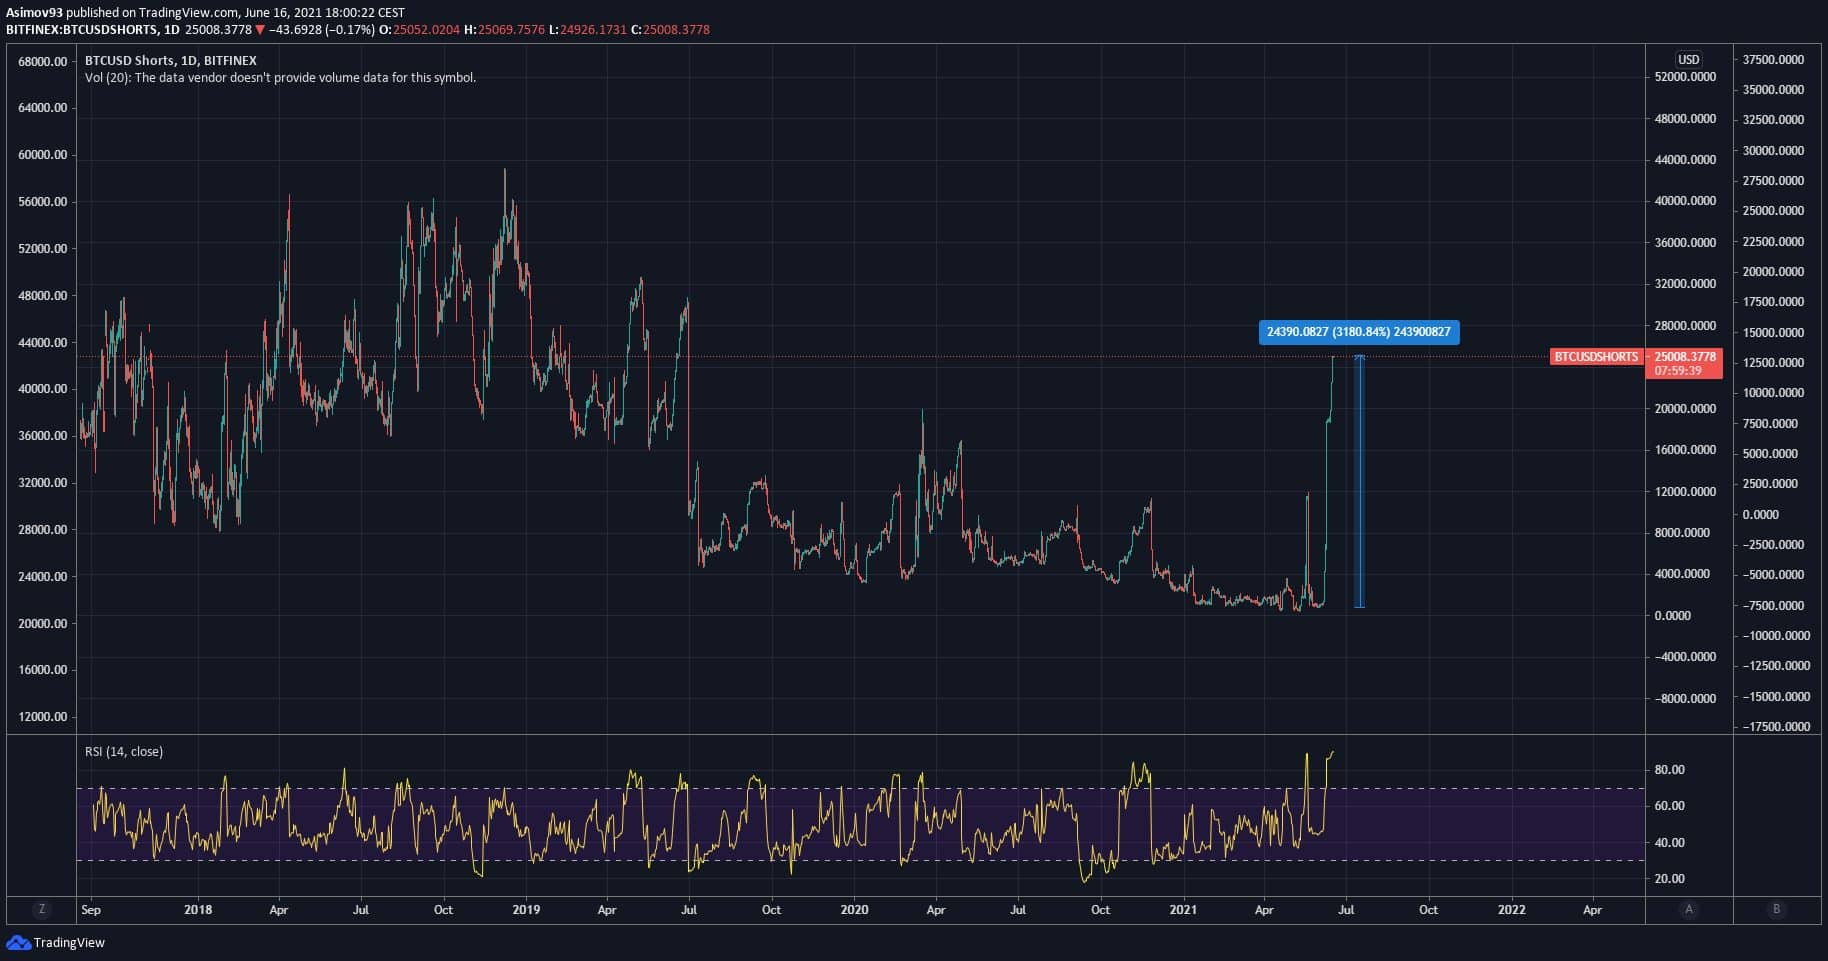1828x961 pixels.
Task: Click the 2022 label on the time axis
Action: [1511, 910]
